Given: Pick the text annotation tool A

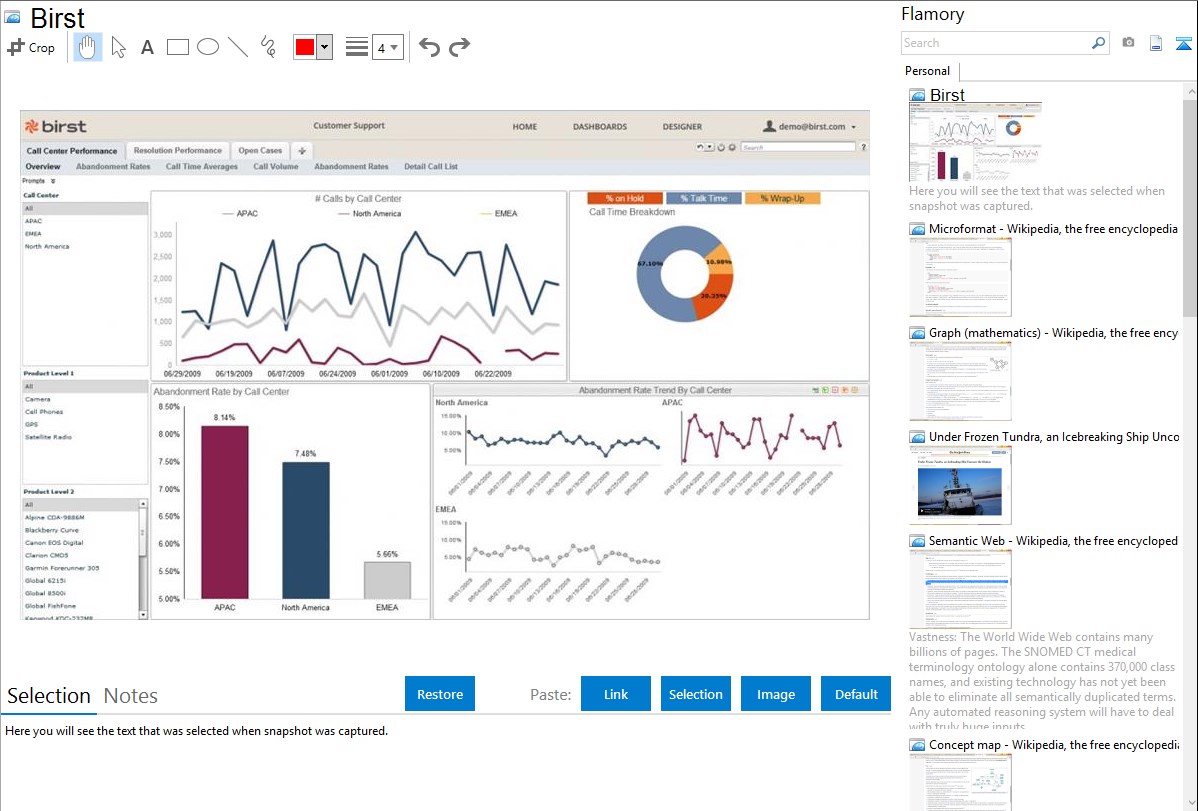Looking at the screenshot, I should tap(147, 47).
